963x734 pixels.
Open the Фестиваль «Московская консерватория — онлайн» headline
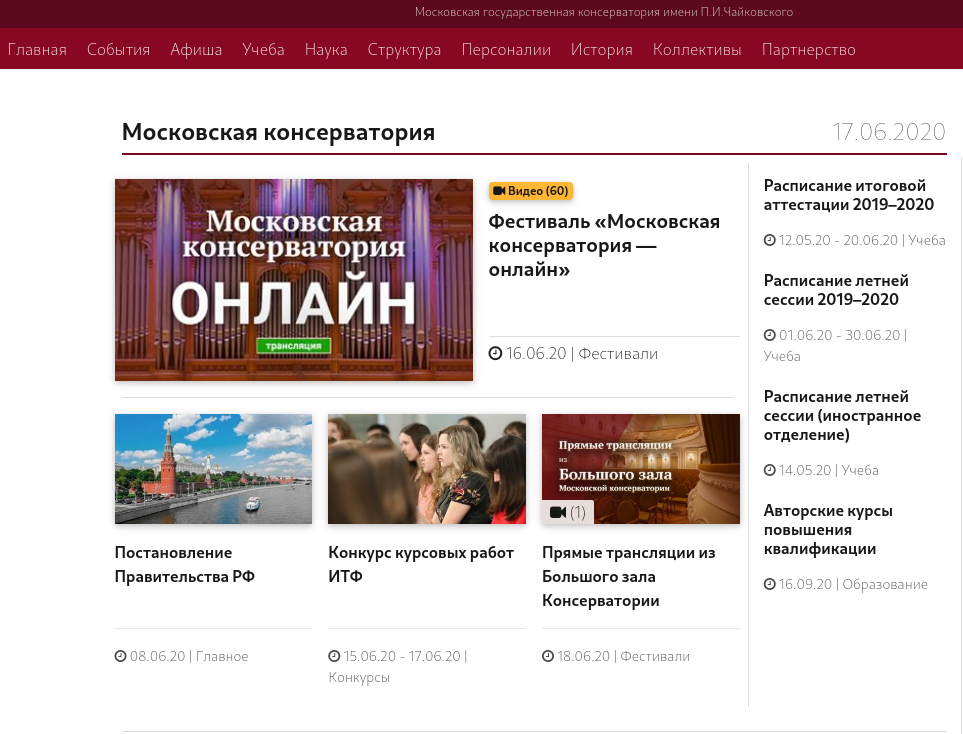(604, 246)
